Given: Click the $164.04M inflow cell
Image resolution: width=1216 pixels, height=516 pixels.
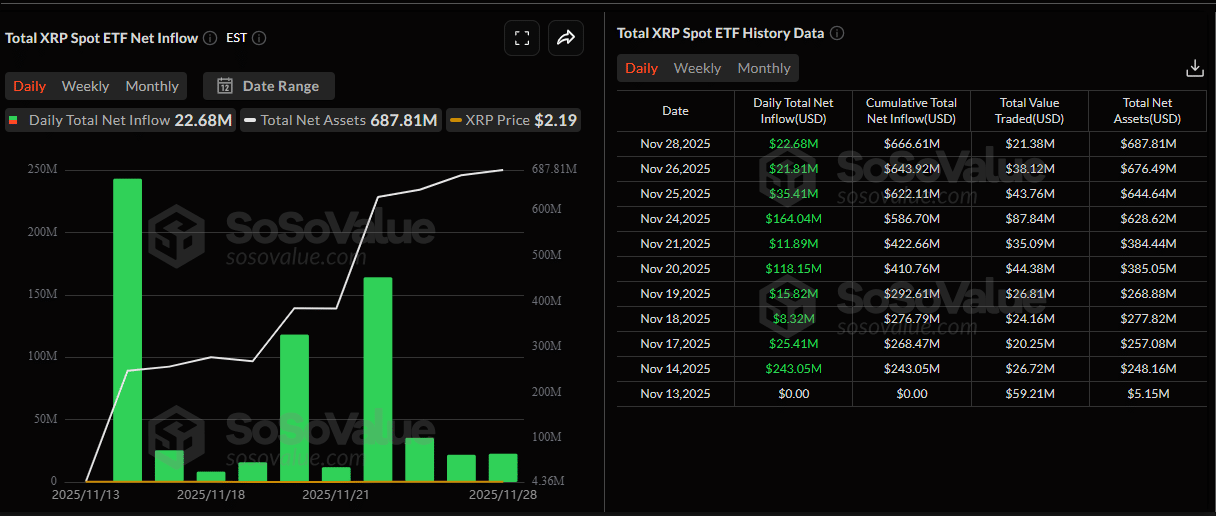Looking at the screenshot, I should pyautogui.click(x=794, y=219).
